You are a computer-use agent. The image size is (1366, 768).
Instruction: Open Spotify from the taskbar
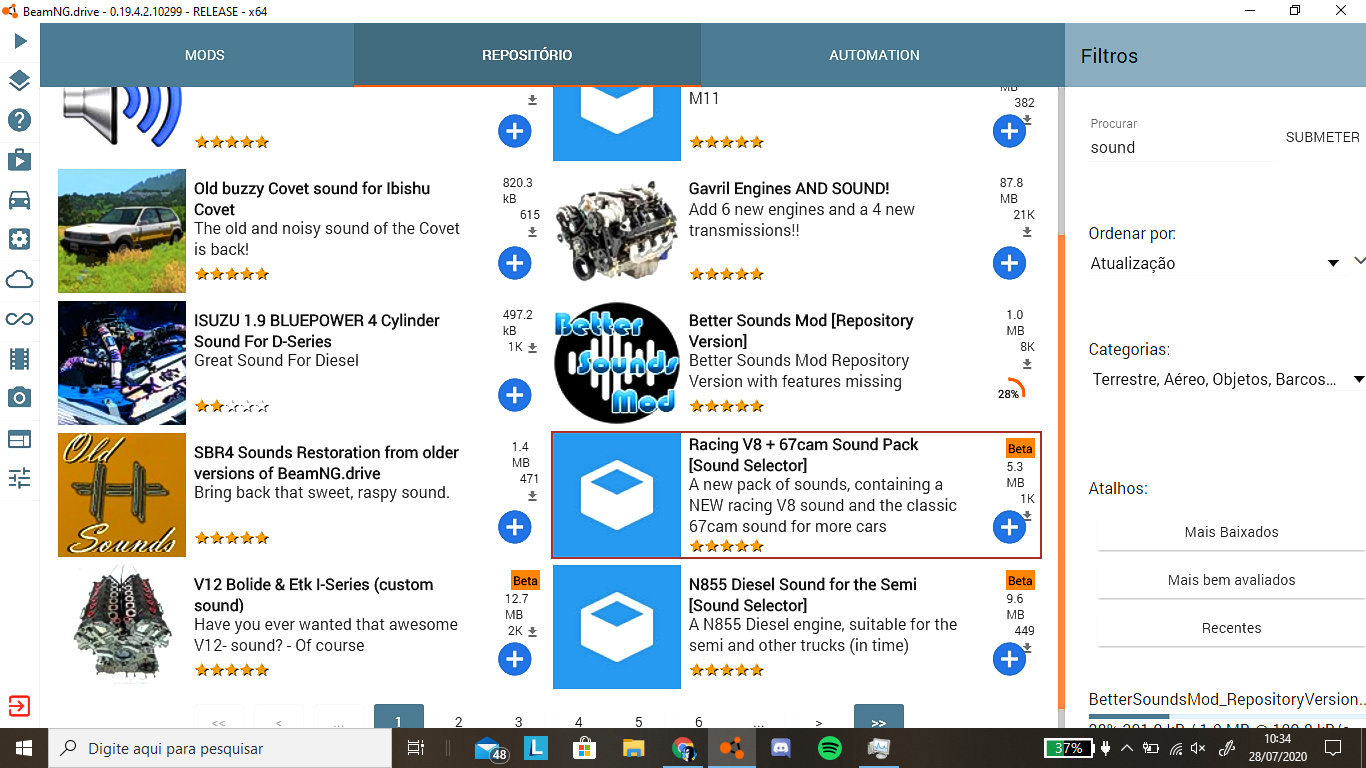829,748
